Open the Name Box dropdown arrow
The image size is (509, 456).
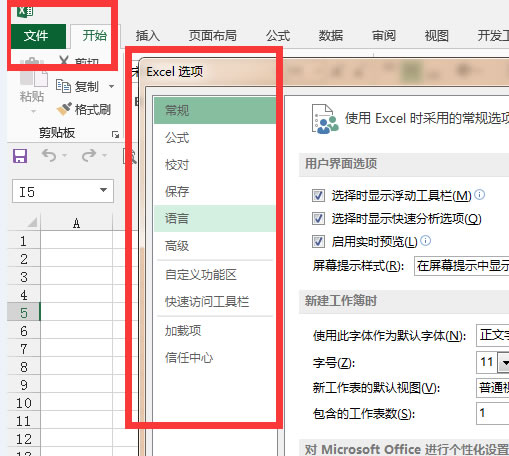pyautogui.click(x=103, y=190)
